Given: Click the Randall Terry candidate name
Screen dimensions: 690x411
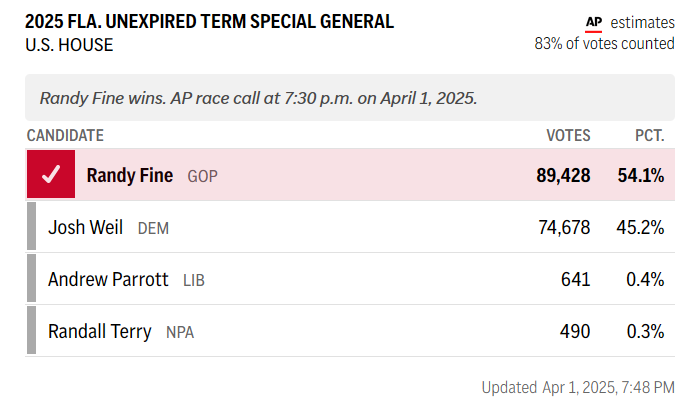Looking at the screenshot, I should pyautogui.click(x=100, y=331).
